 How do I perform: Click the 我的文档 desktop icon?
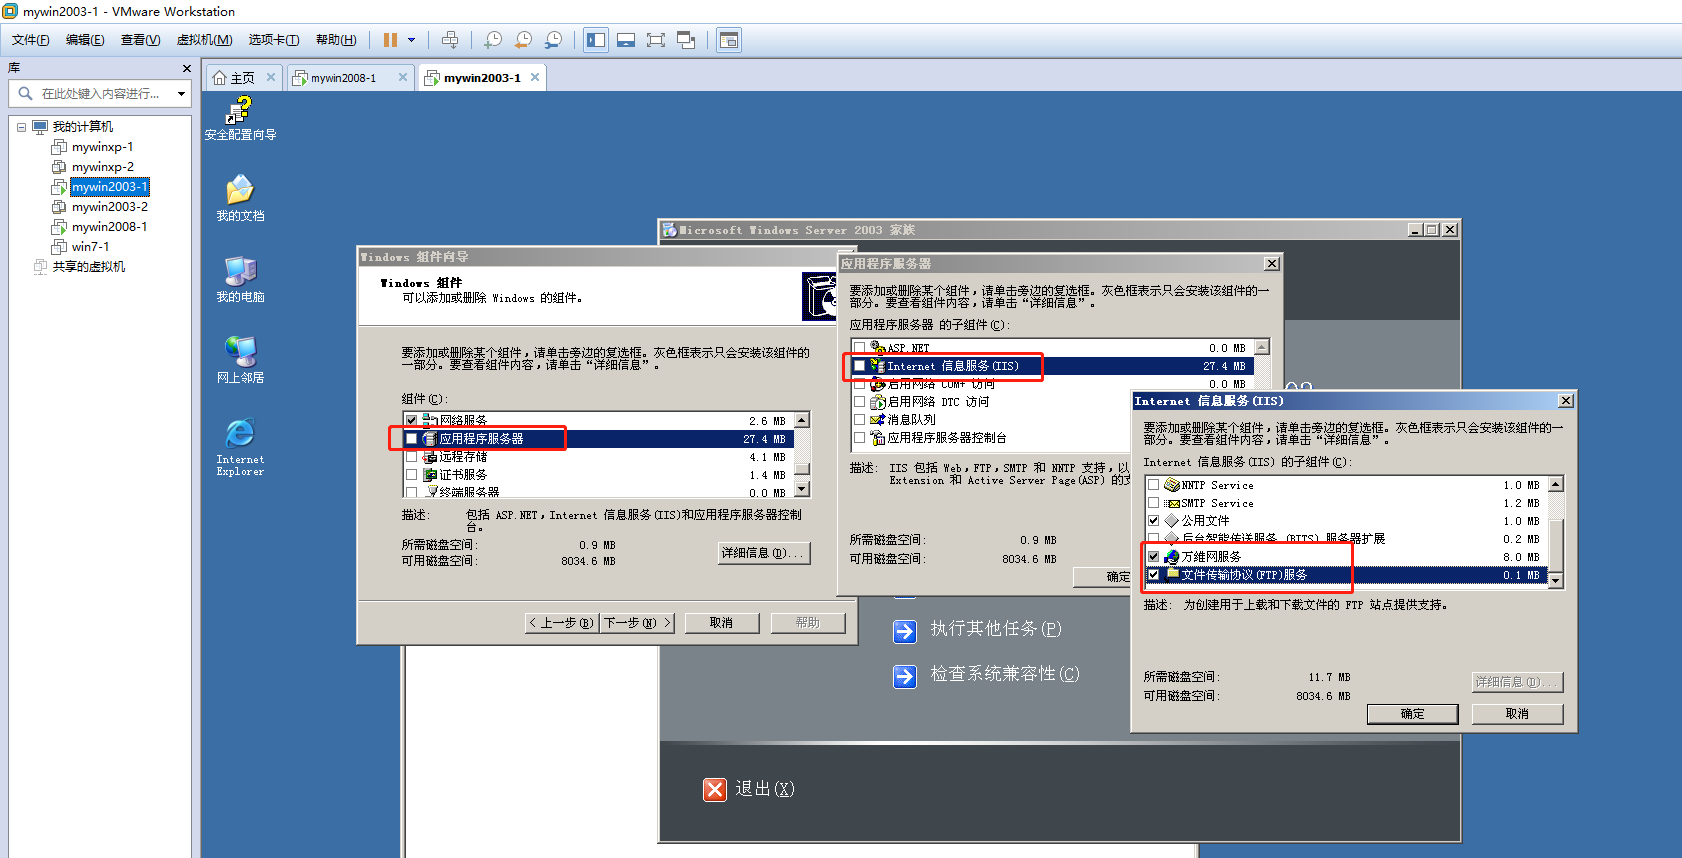pos(240,198)
